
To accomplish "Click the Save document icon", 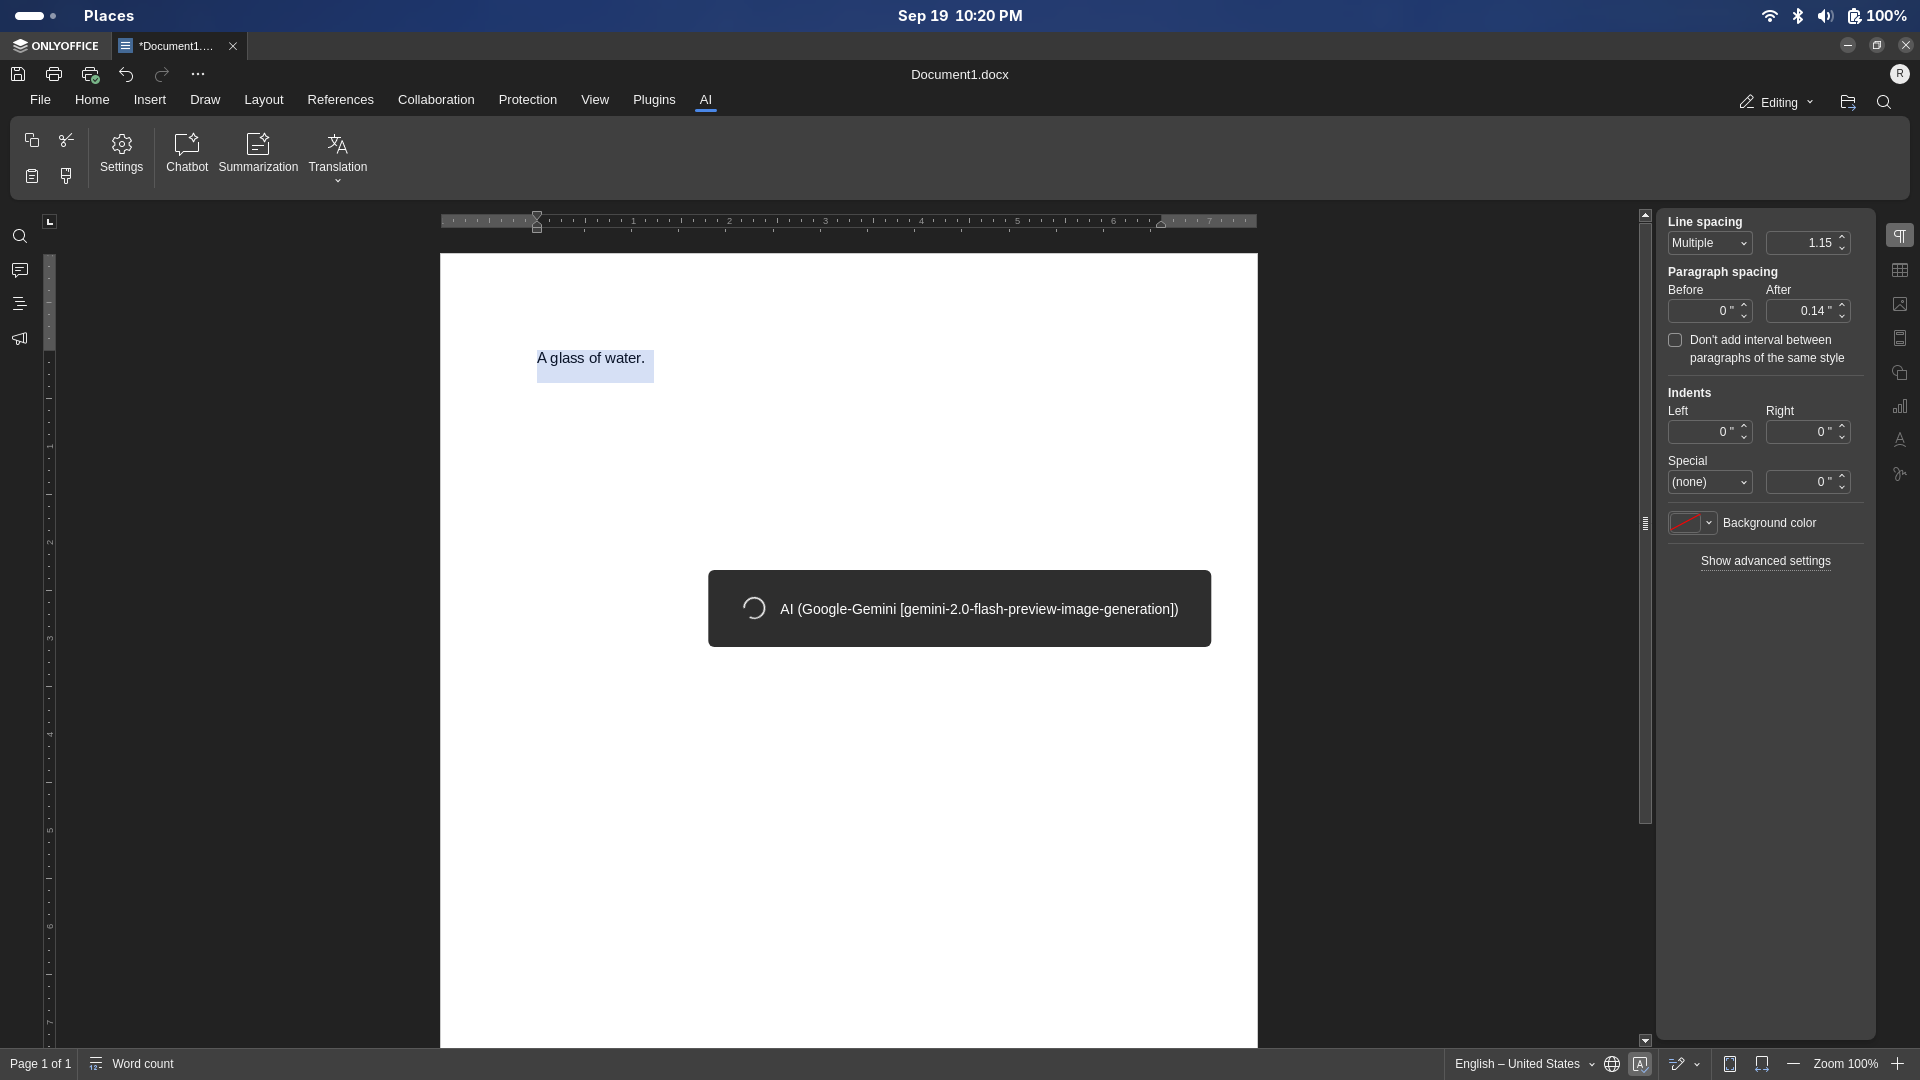I will pos(18,74).
